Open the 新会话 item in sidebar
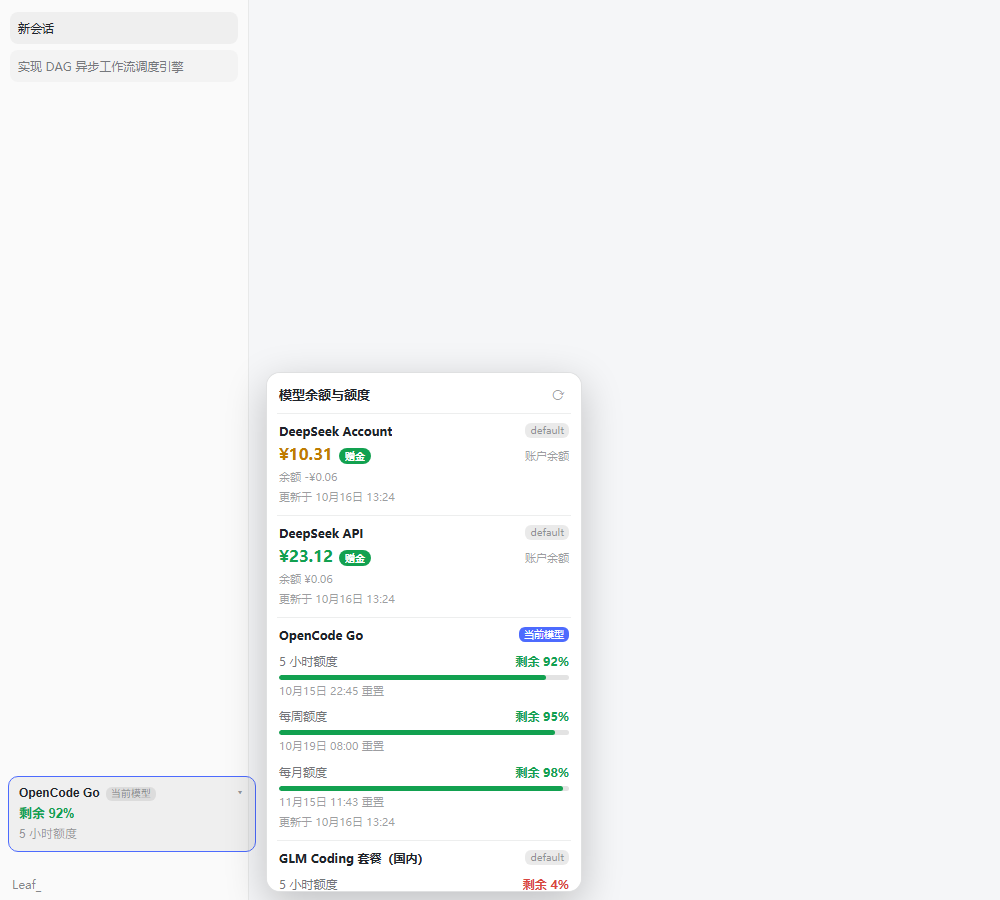The height and width of the screenshot is (900, 1000). (124, 28)
